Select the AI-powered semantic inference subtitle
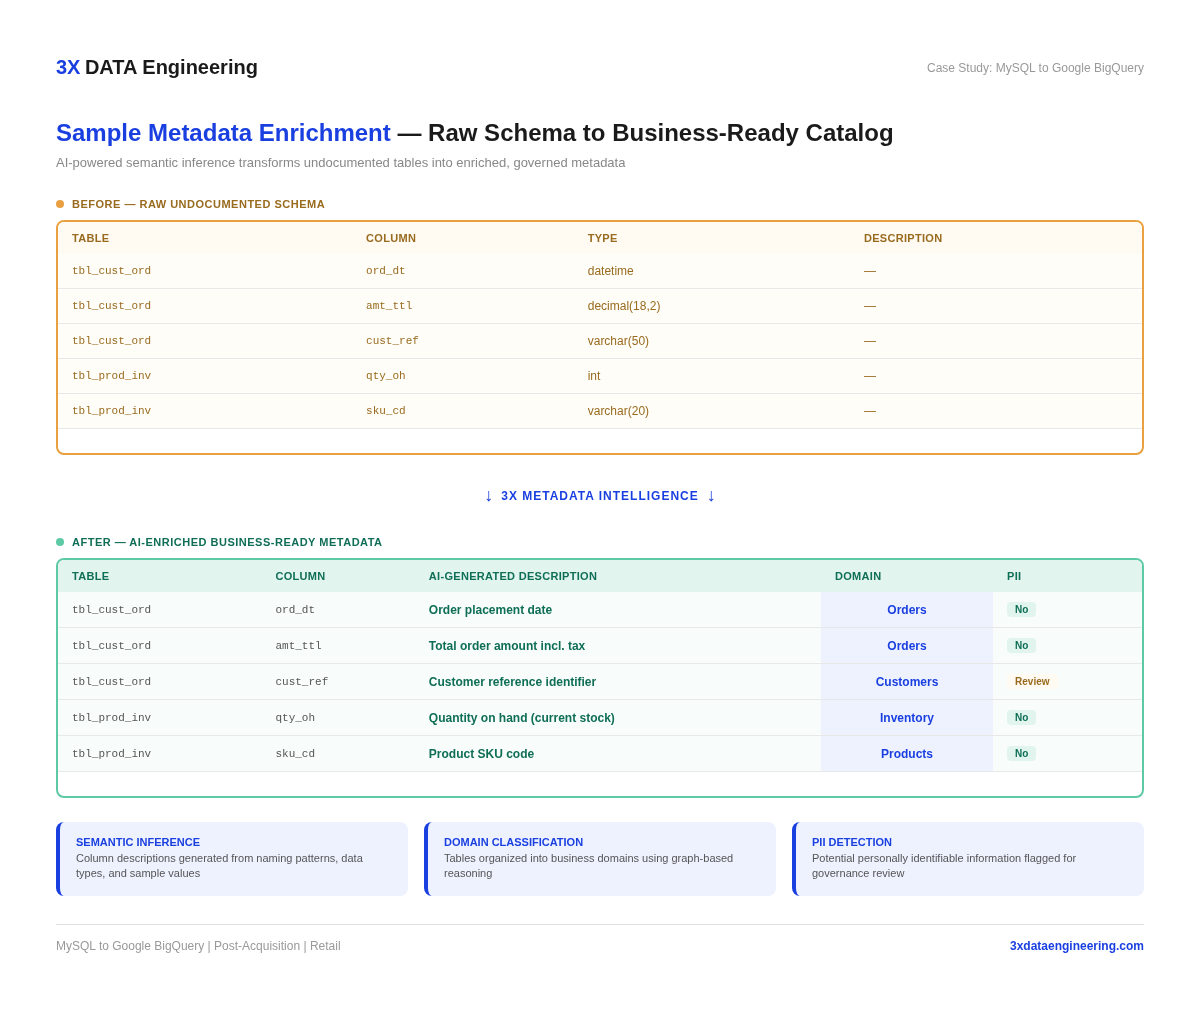 pyautogui.click(x=341, y=163)
